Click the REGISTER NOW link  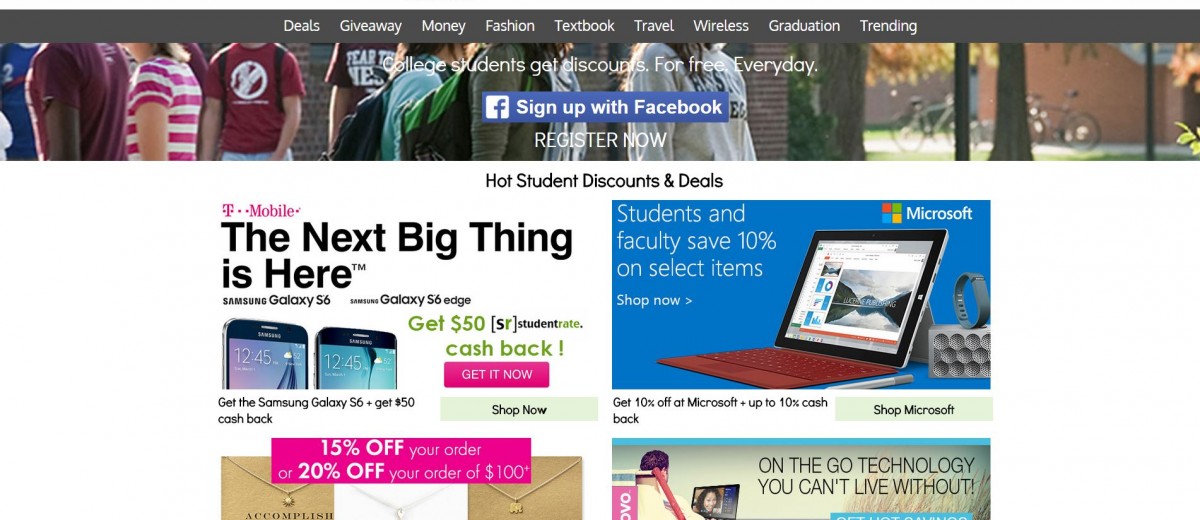(600, 140)
